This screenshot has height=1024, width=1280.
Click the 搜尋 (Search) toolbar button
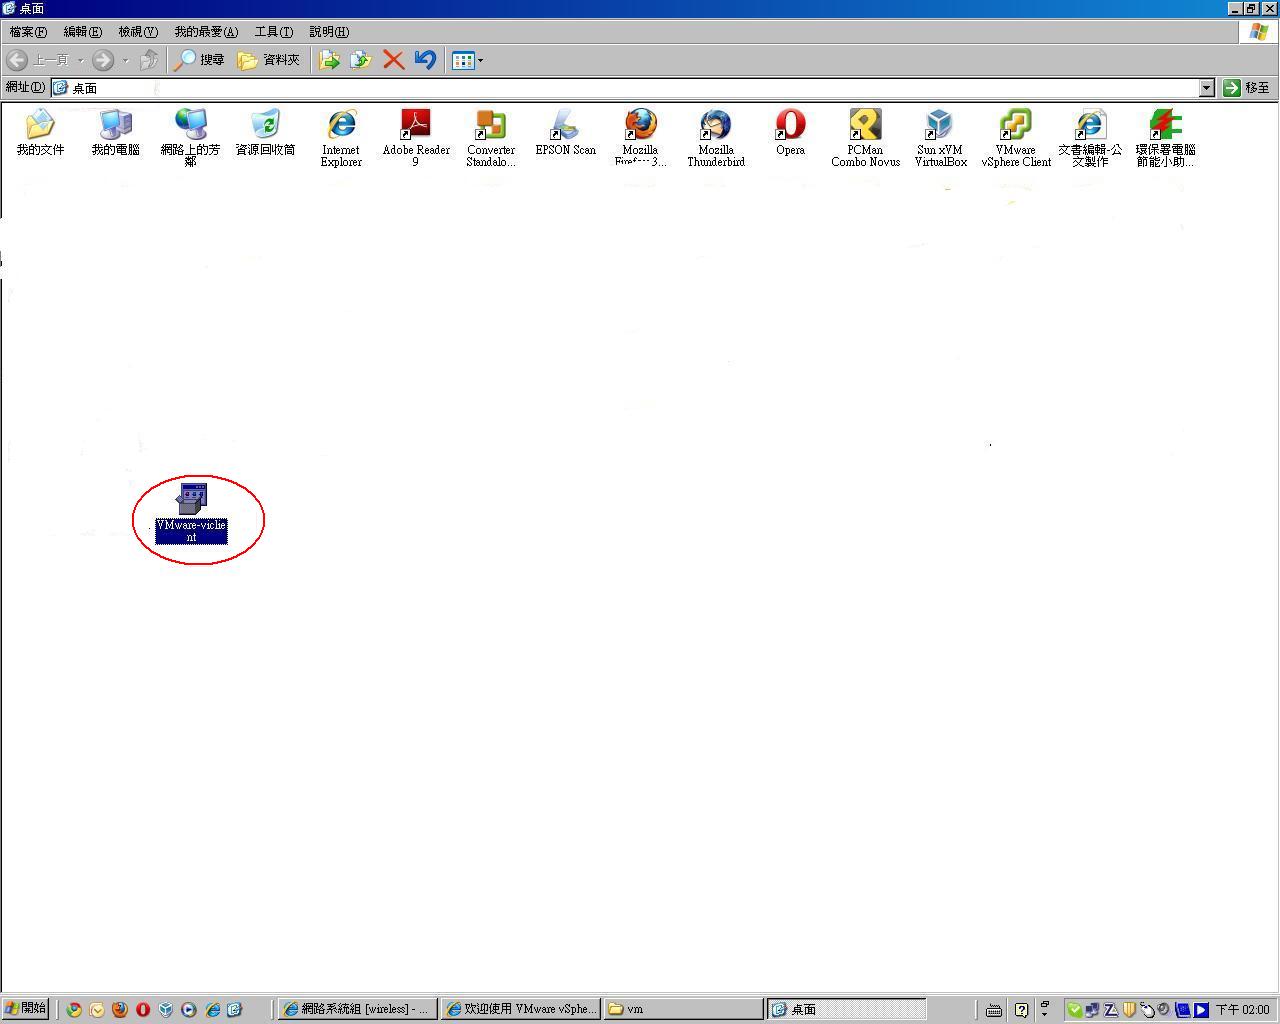[200, 60]
